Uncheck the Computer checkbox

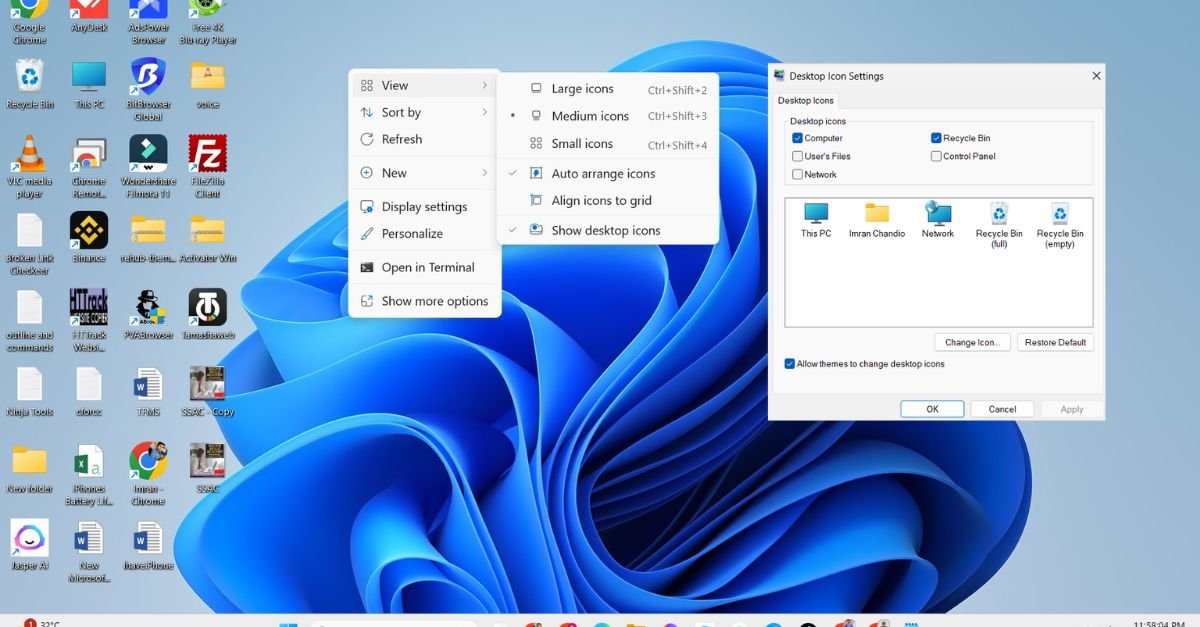click(798, 138)
